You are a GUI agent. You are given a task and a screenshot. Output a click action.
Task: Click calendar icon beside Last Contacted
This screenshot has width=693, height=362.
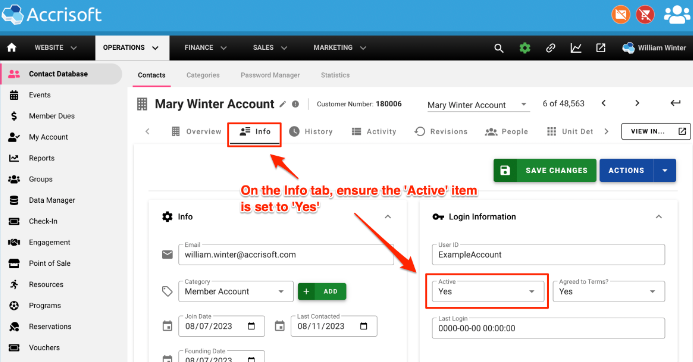coord(279,326)
